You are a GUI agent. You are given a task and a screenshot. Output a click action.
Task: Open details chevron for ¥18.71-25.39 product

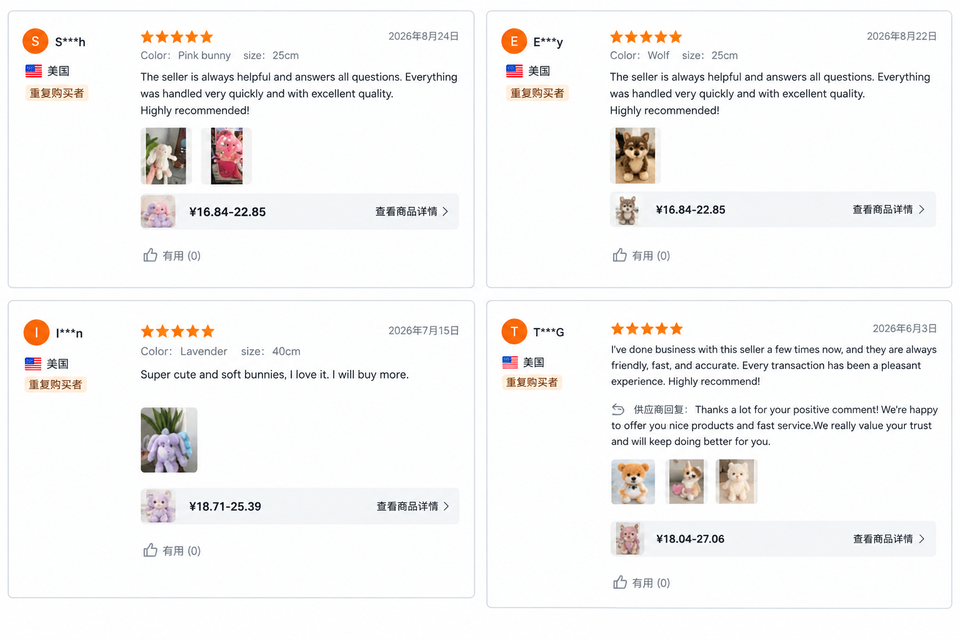[446, 506]
